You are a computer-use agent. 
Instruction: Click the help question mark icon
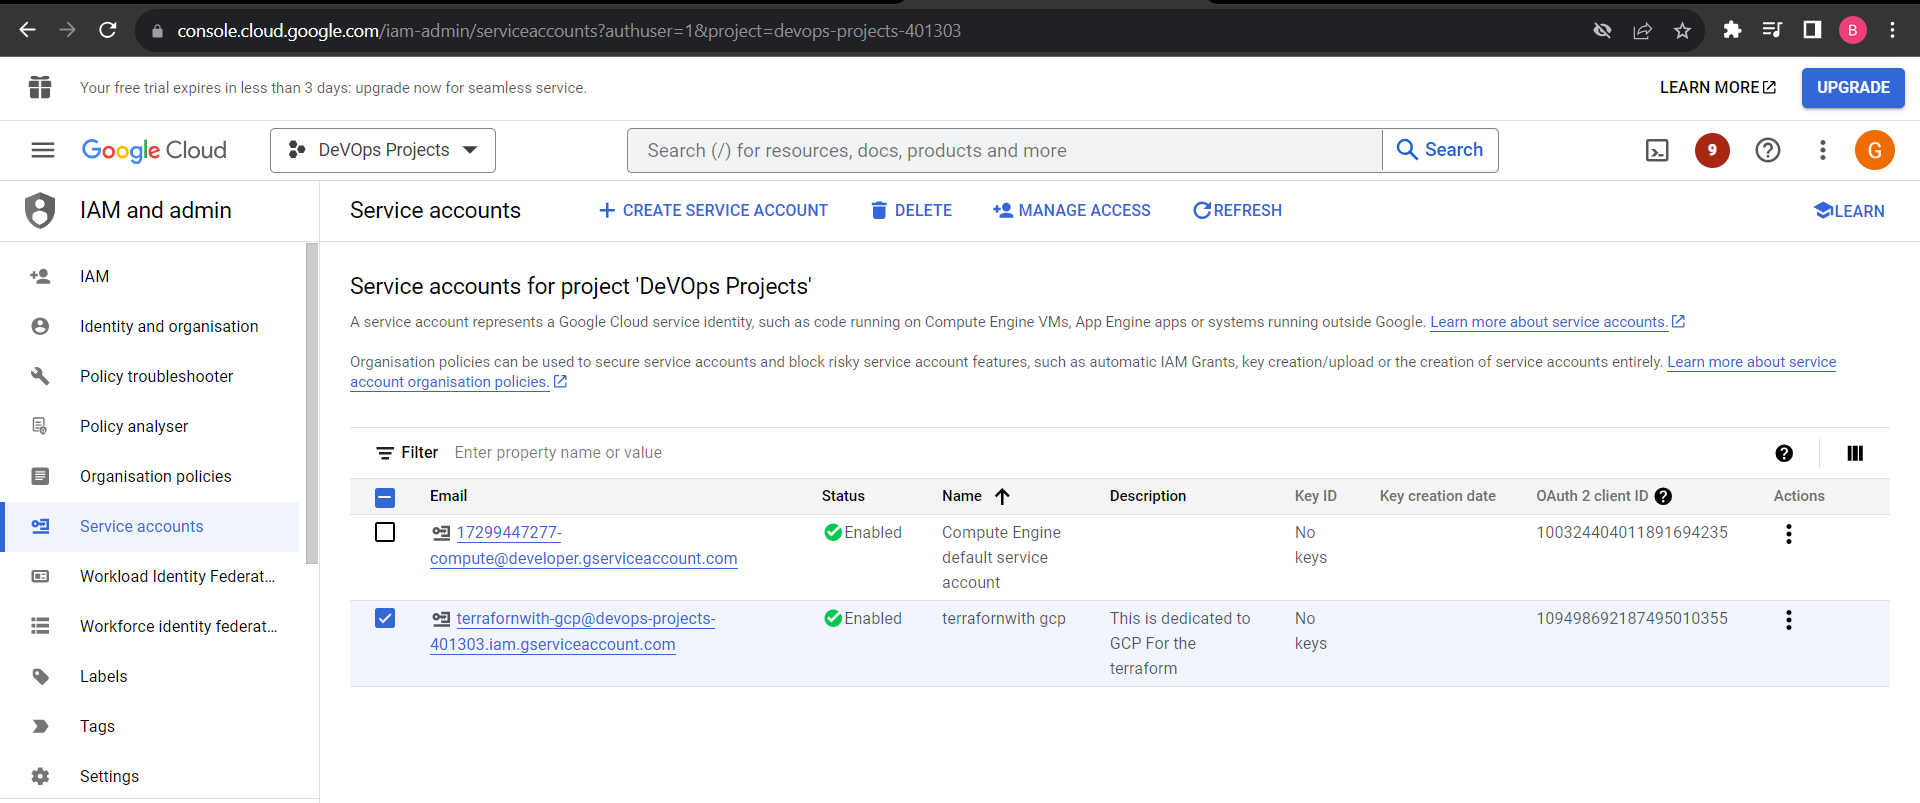click(x=1767, y=150)
